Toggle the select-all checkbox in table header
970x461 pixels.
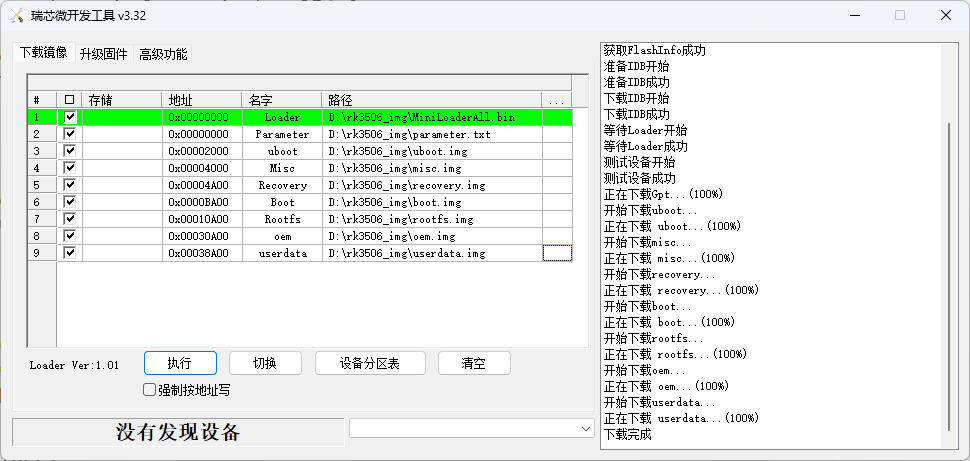click(x=69, y=100)
